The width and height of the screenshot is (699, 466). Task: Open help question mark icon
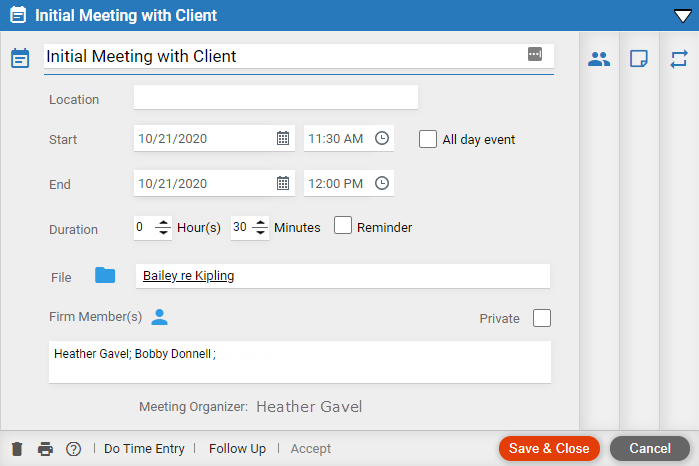[74, 449]
